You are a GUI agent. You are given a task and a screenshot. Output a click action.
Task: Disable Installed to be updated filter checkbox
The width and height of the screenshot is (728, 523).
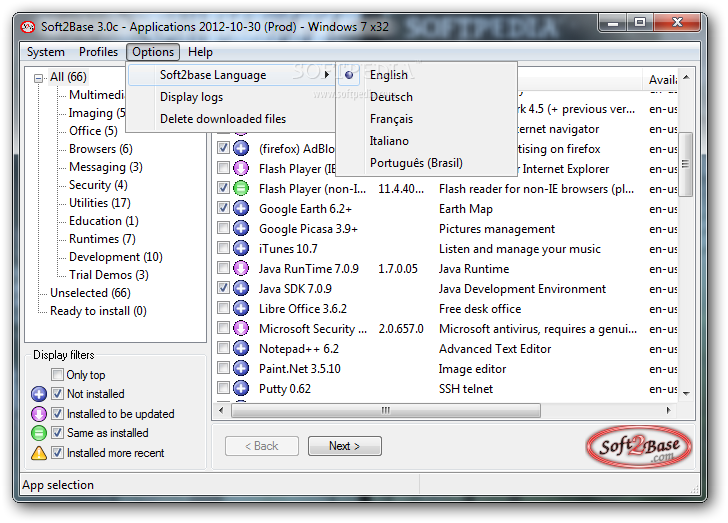[58, 413]
